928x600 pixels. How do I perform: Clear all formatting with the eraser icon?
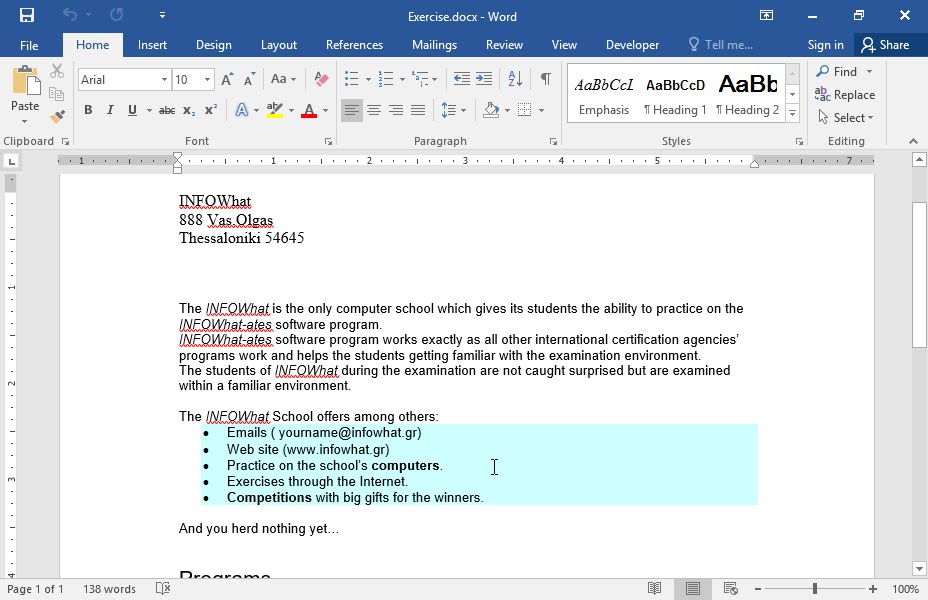pyautogui.click(x=321, y=79)
